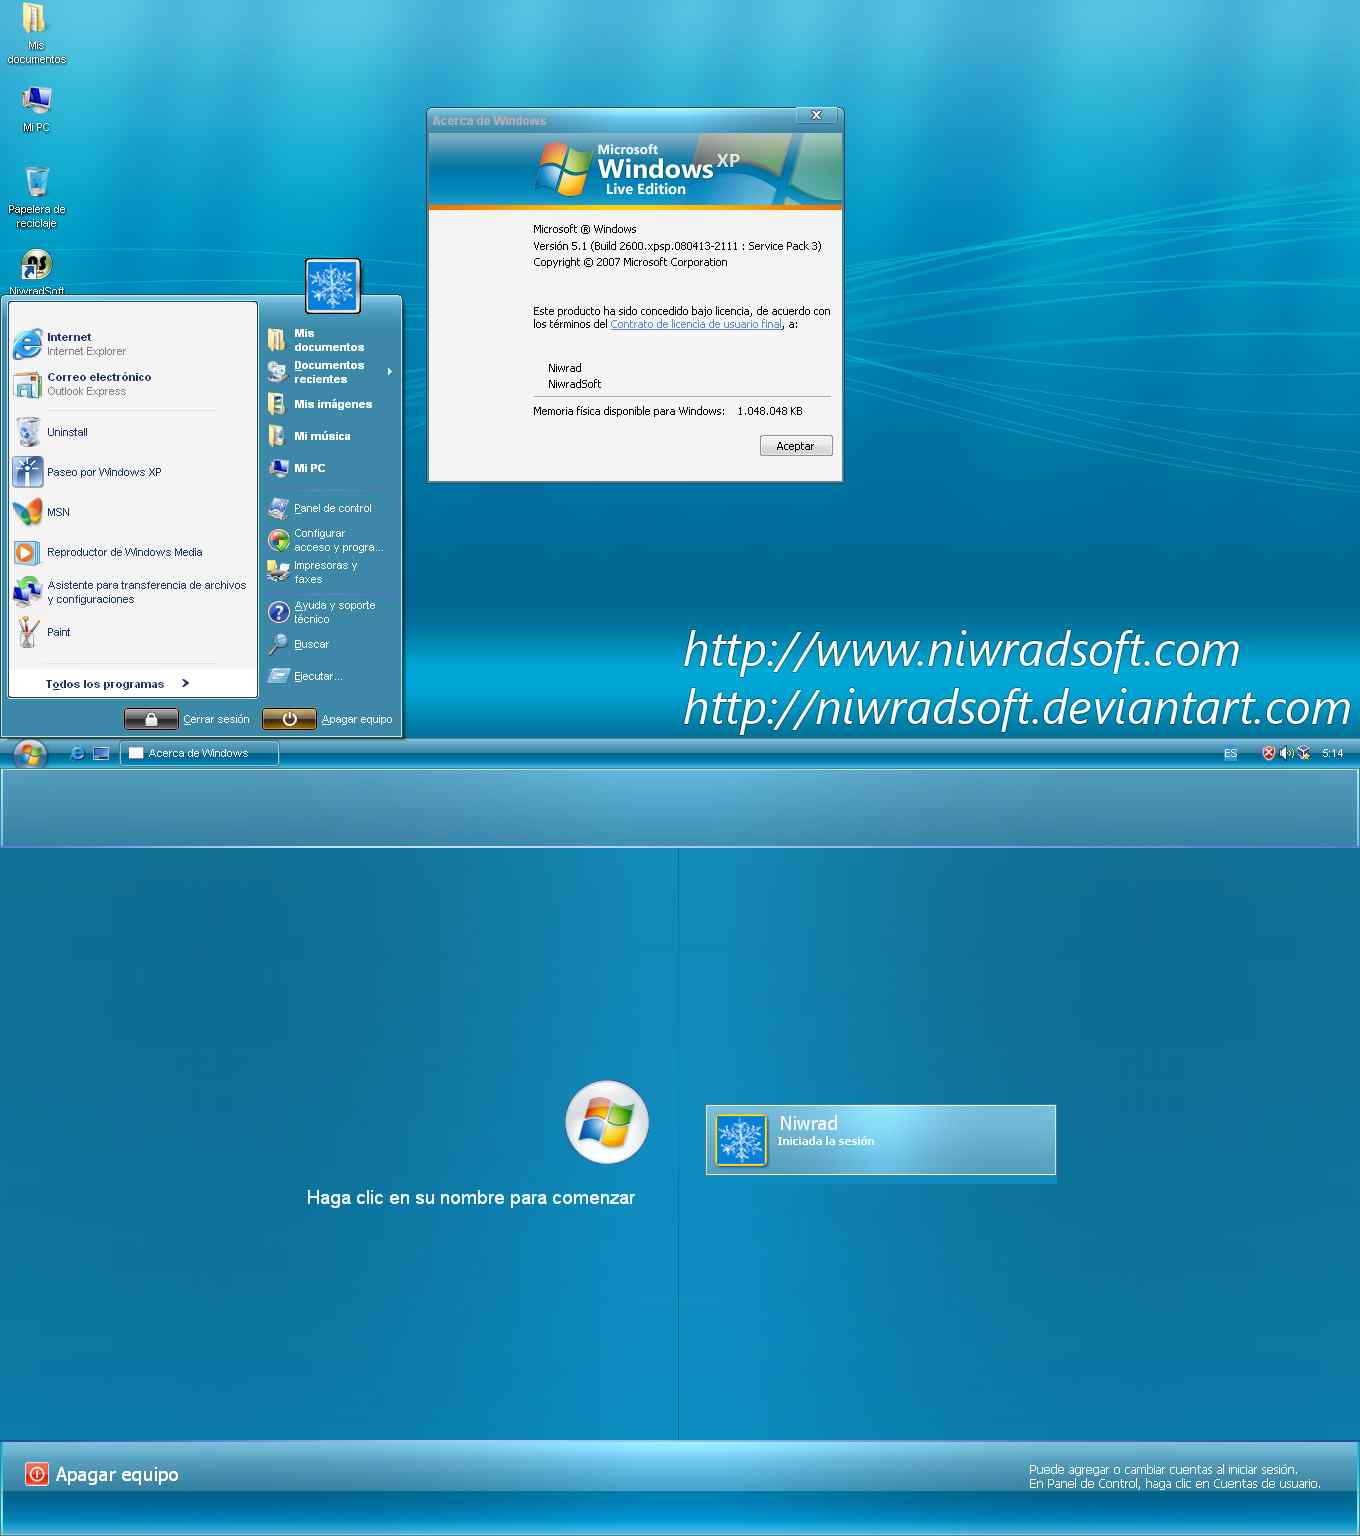
Task: Select Documentos recientes menu entry
Action: [x=330, y=372]
